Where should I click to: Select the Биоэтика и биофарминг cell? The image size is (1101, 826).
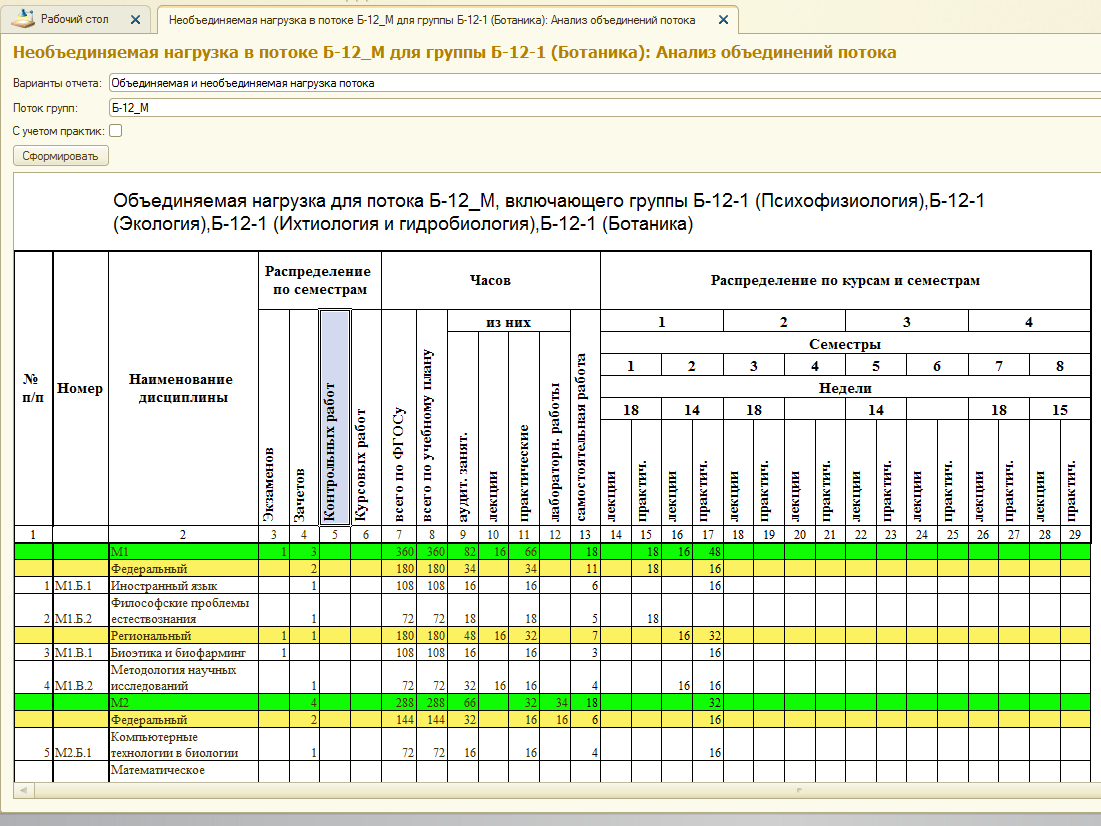(183, 653)
